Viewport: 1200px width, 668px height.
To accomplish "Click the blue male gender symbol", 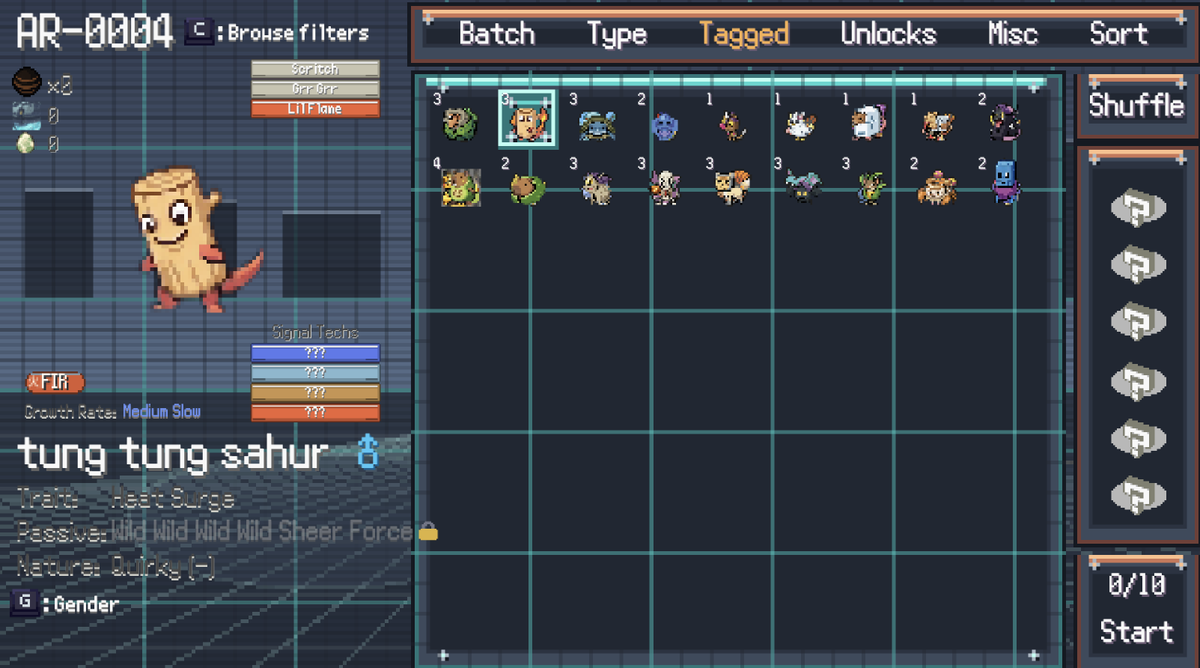I will point(368,453).
